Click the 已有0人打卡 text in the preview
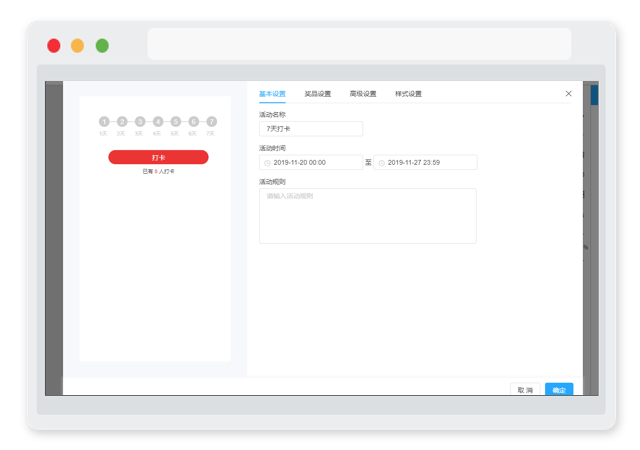The image size is (640, 450). coord(158,172)
